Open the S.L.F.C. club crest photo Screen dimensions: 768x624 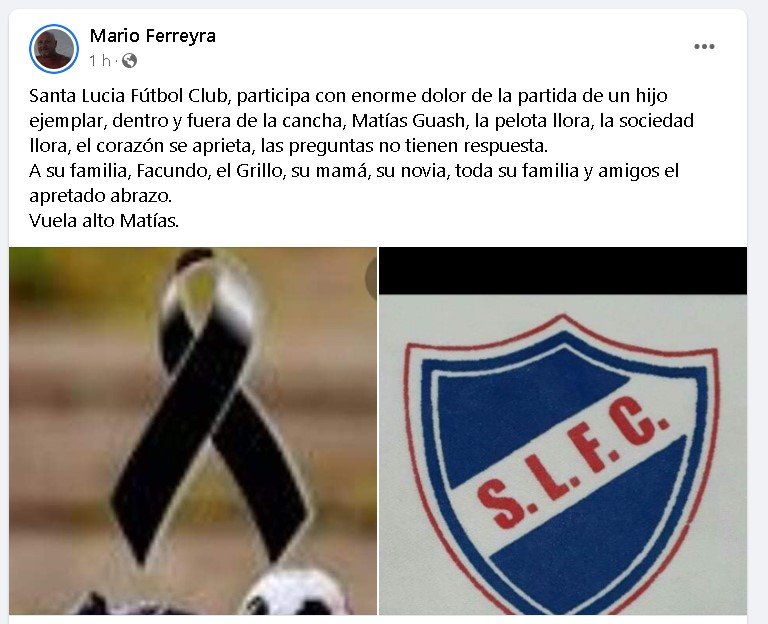(x=563, y=431)
